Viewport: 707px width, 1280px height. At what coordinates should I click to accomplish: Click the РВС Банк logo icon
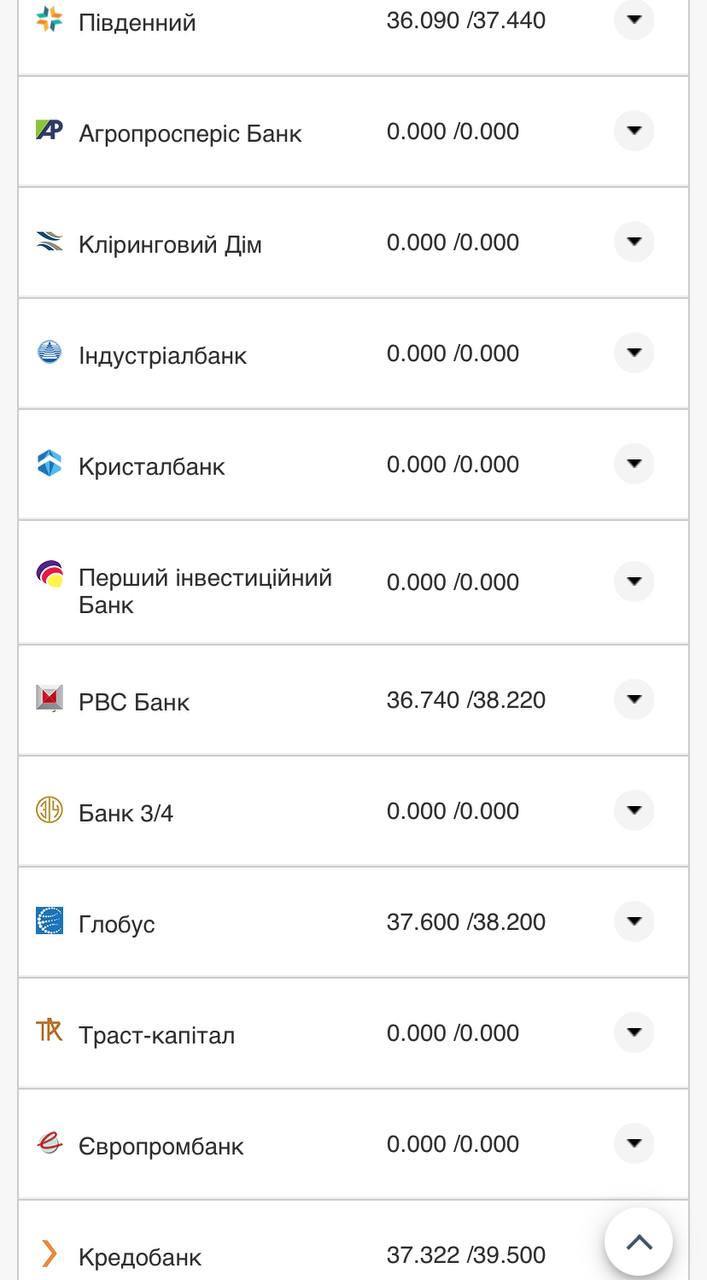tap(49, 698)
